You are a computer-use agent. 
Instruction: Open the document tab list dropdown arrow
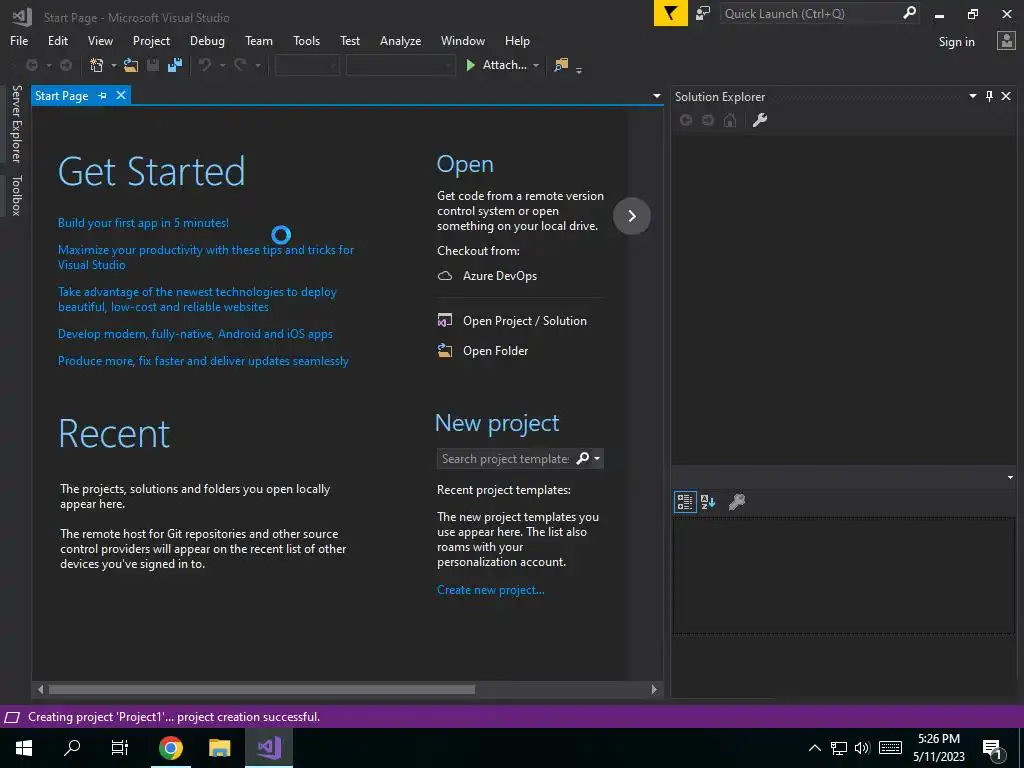coord(656,96)
